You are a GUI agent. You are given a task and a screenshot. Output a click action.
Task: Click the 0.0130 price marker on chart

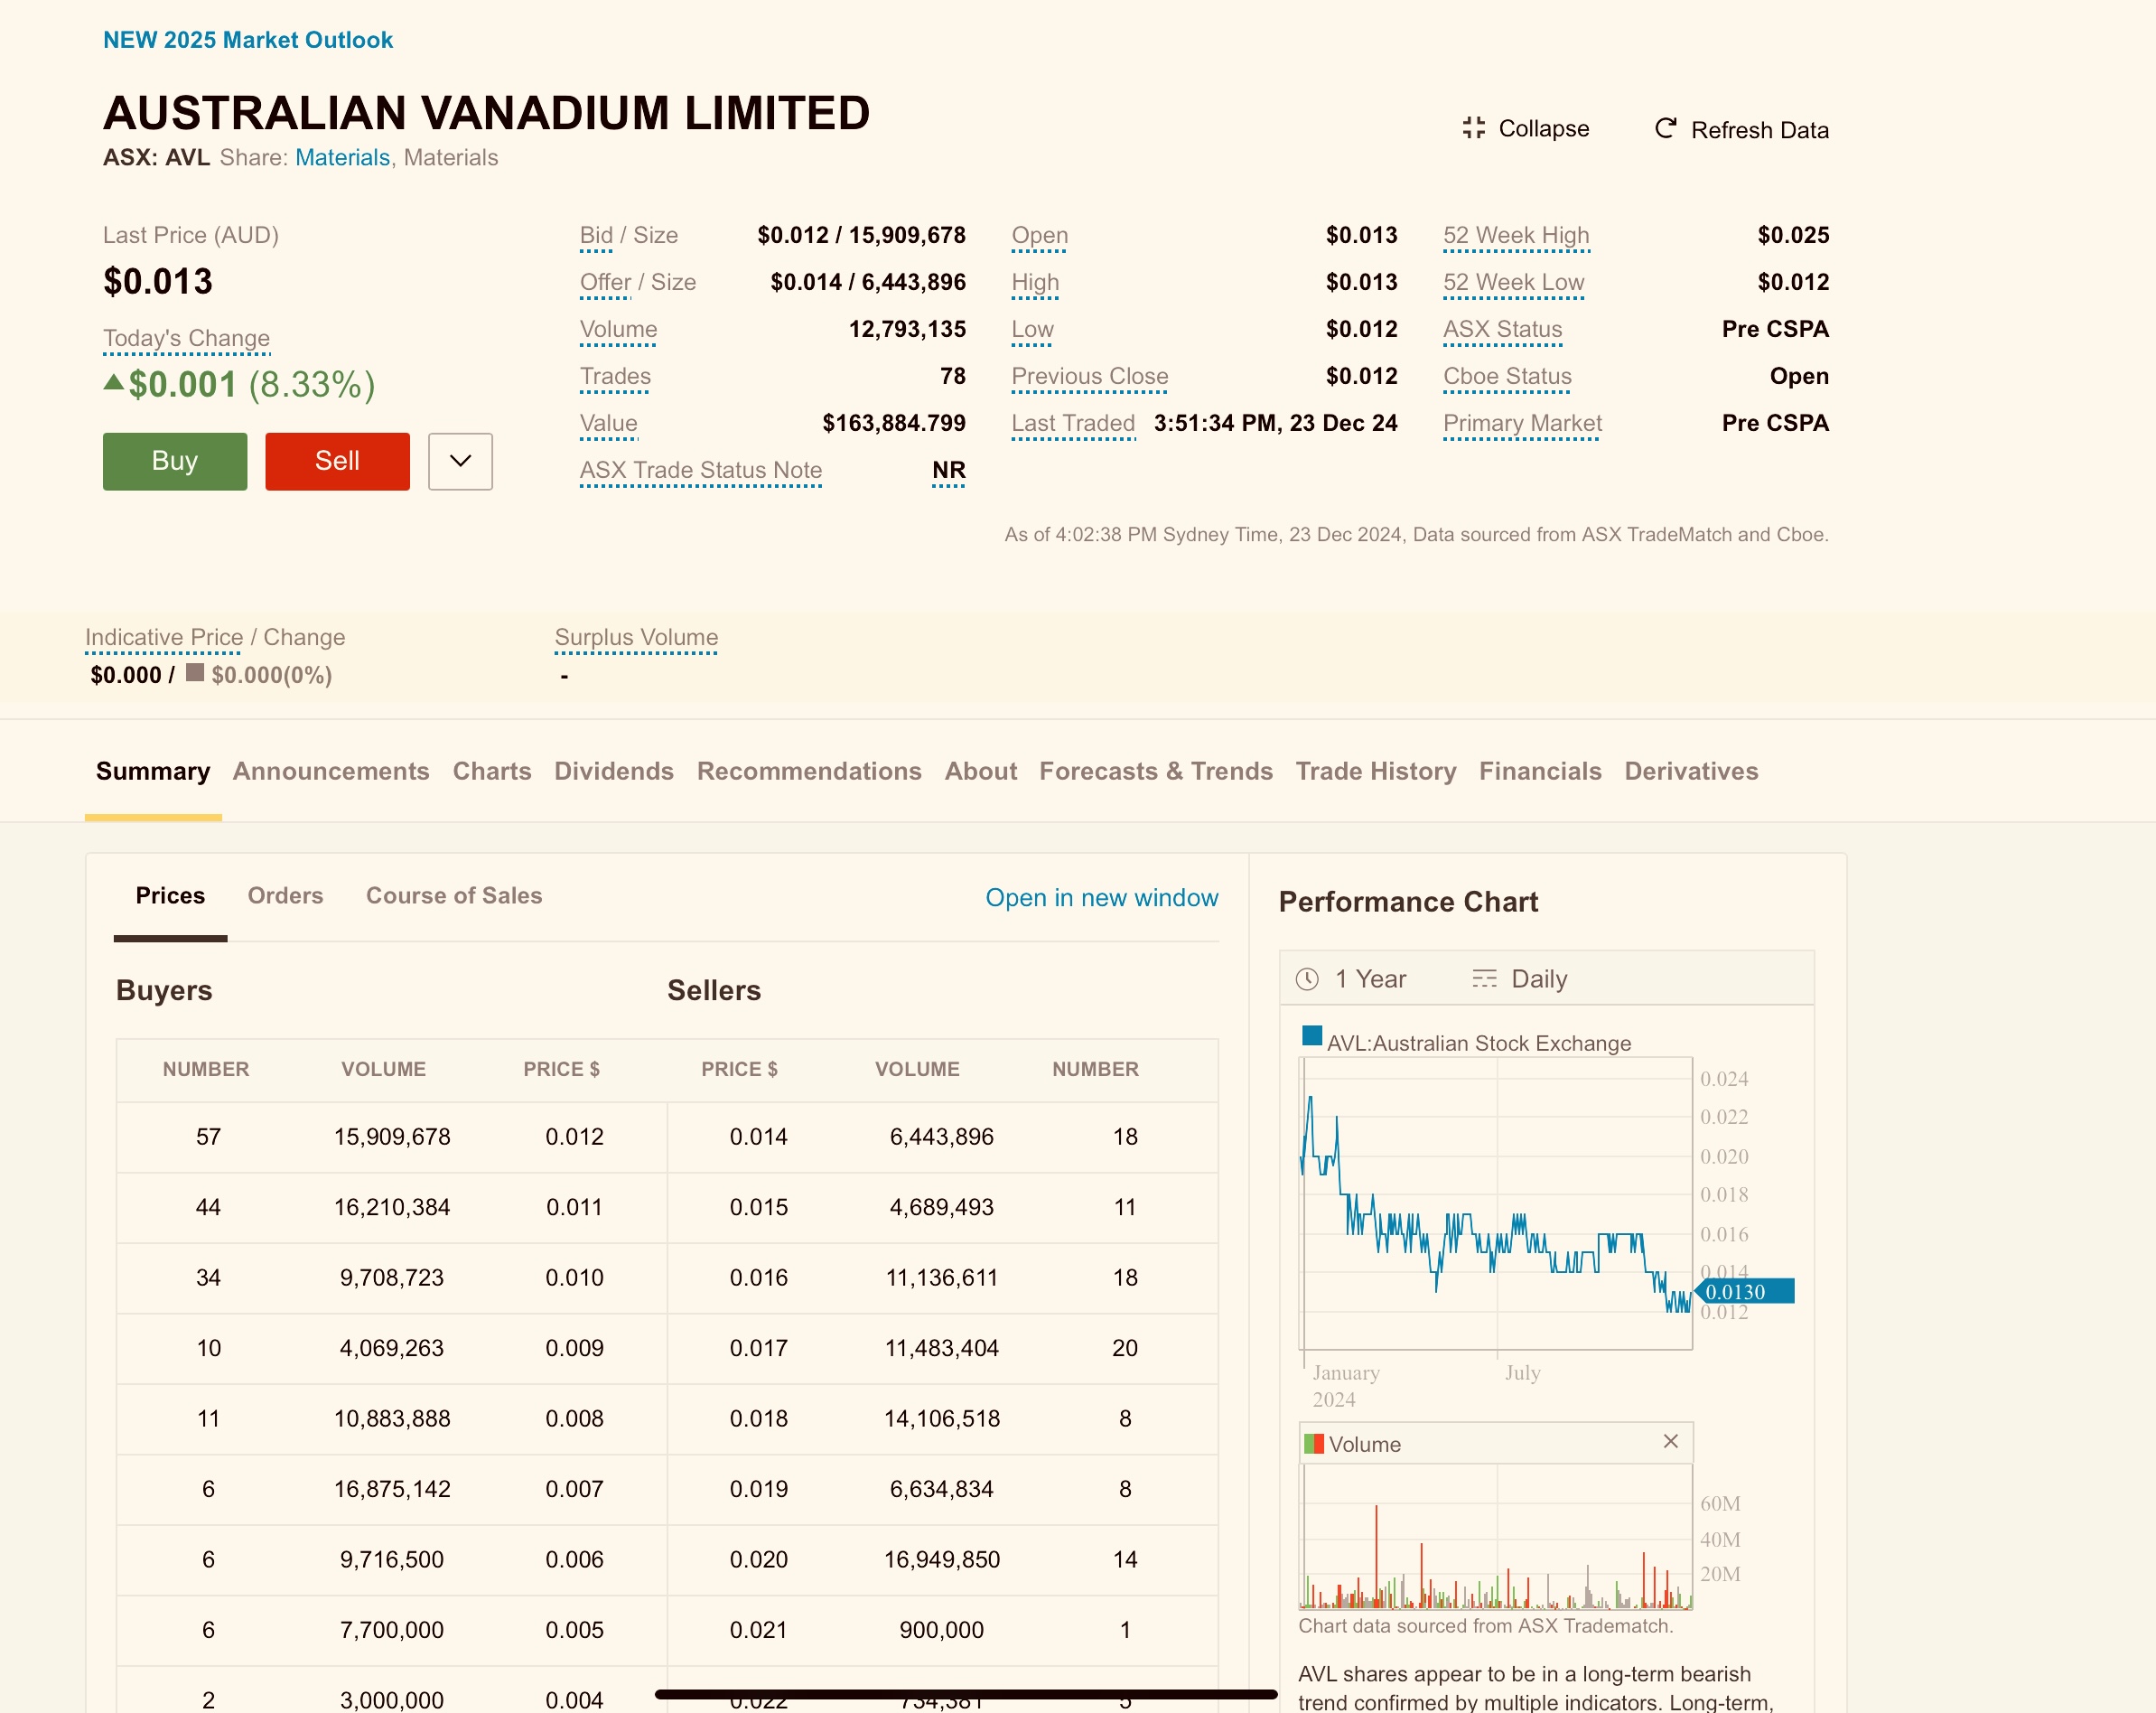coord(1744,1291)
